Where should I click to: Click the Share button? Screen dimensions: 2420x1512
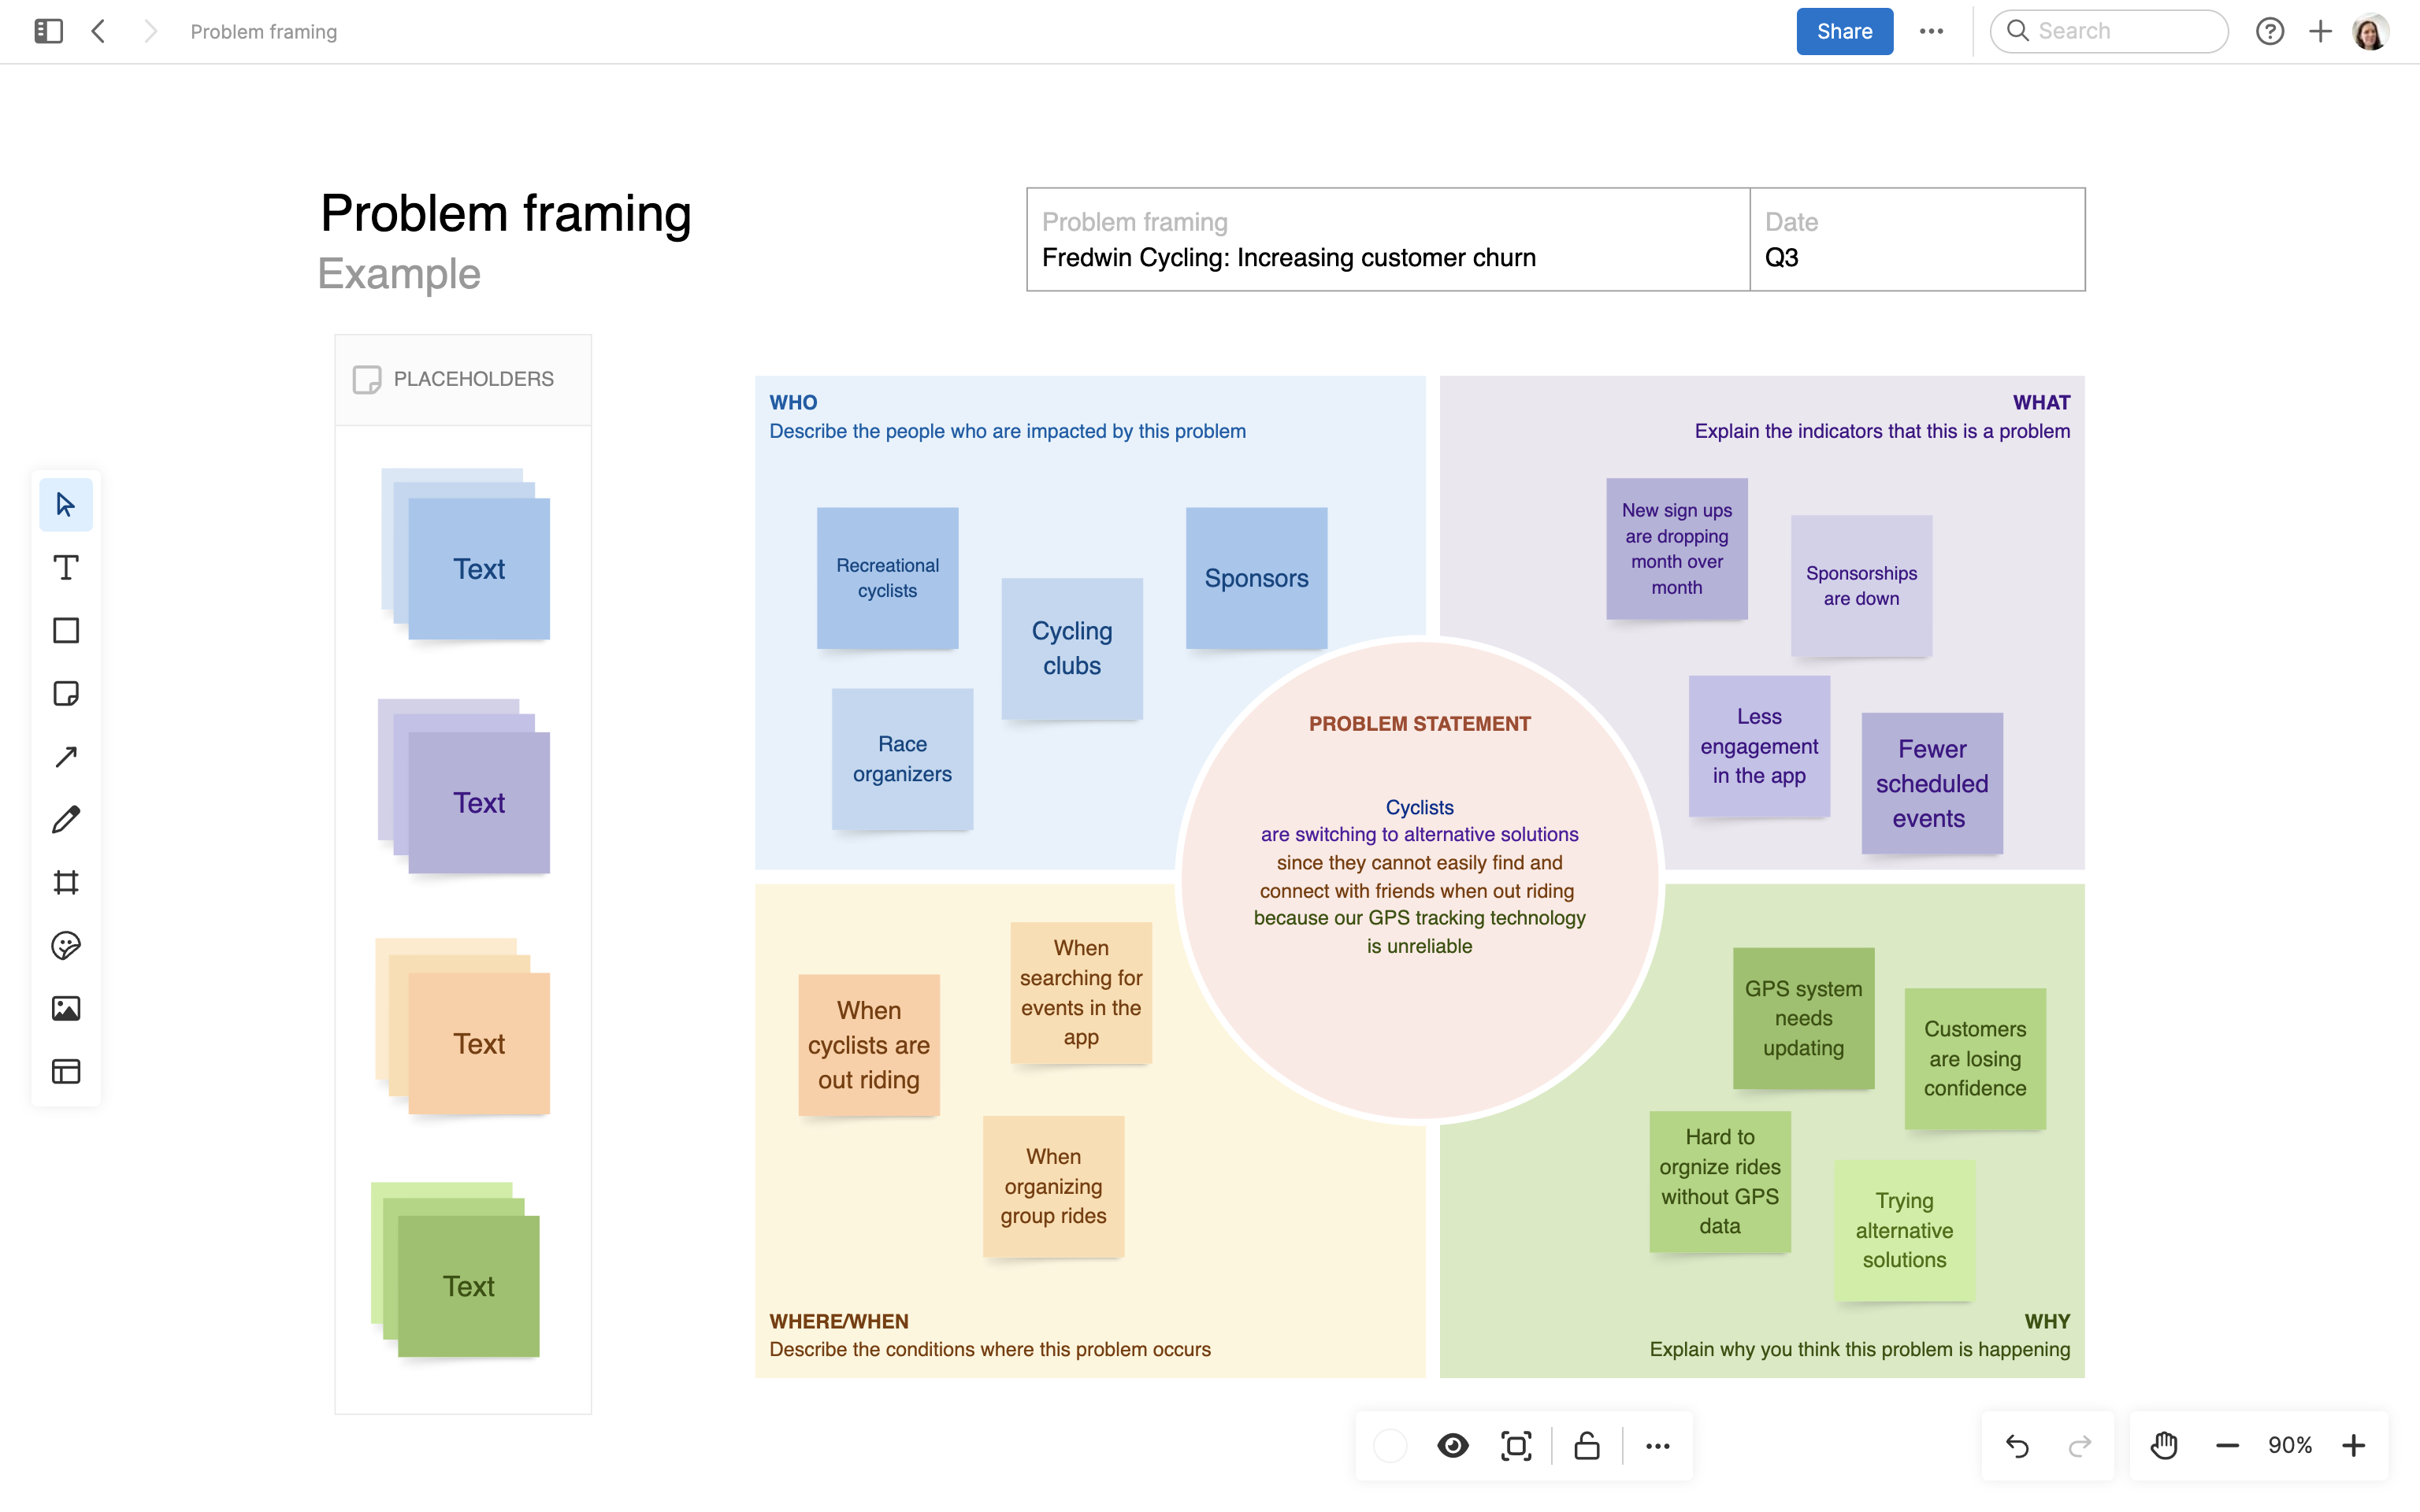click(x=1844, y=31)
